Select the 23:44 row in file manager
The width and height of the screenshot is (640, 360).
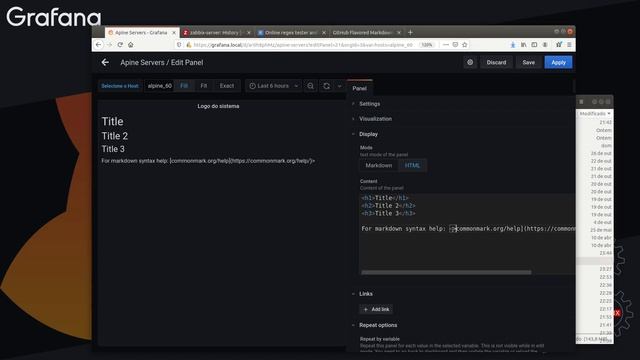[x=595, y=253]
